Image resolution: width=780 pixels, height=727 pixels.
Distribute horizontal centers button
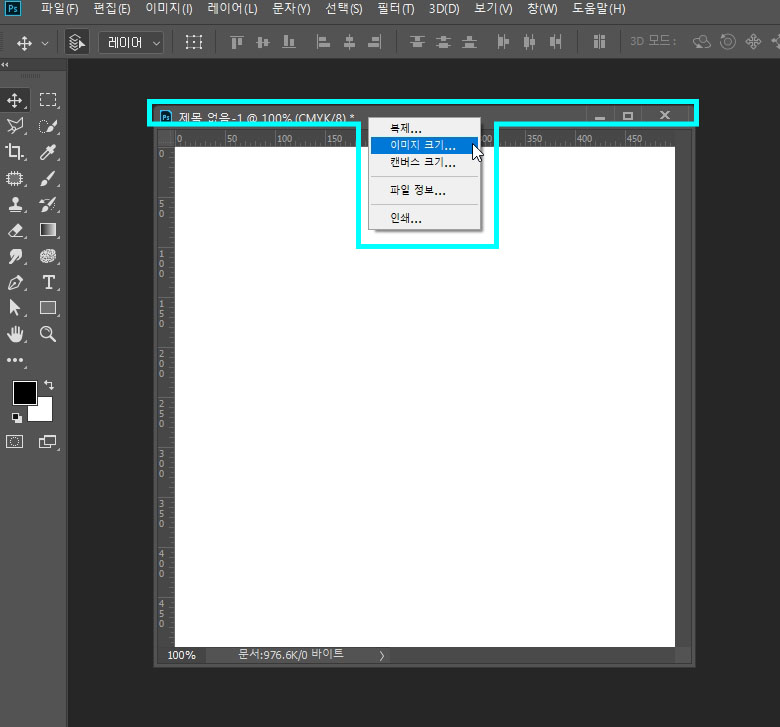click(529, 42)
